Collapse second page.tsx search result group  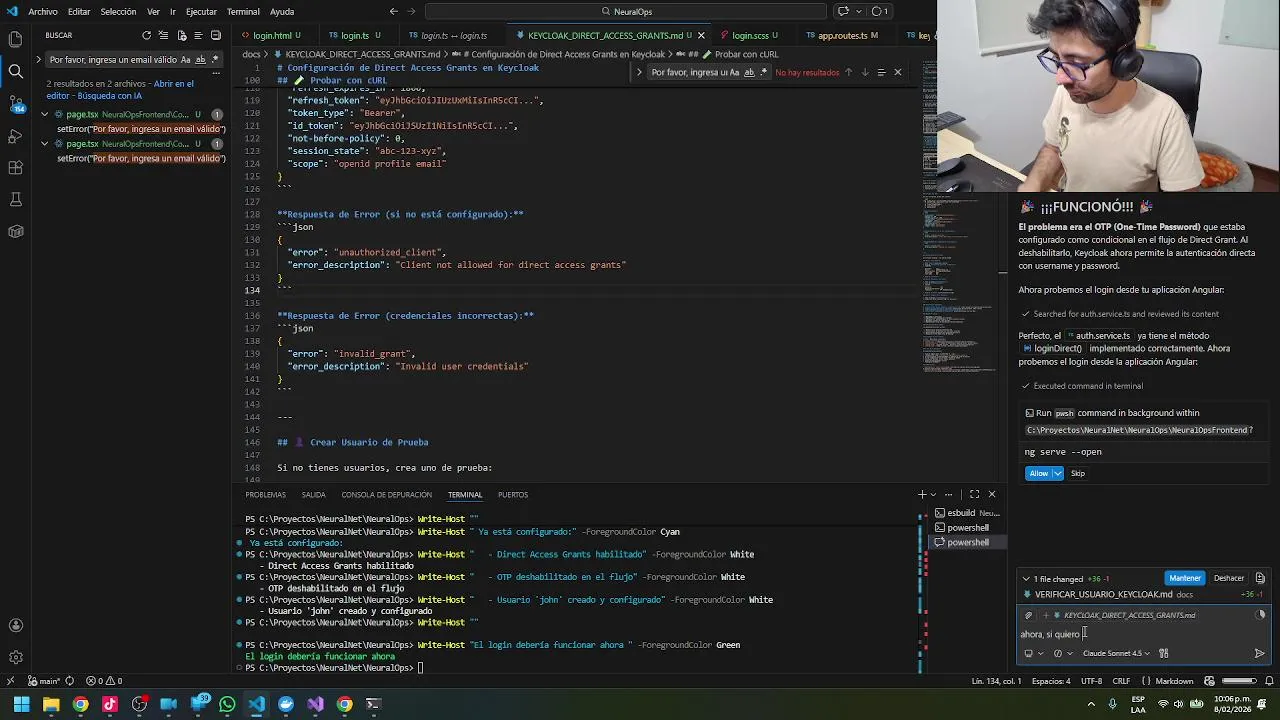(45, 144)
